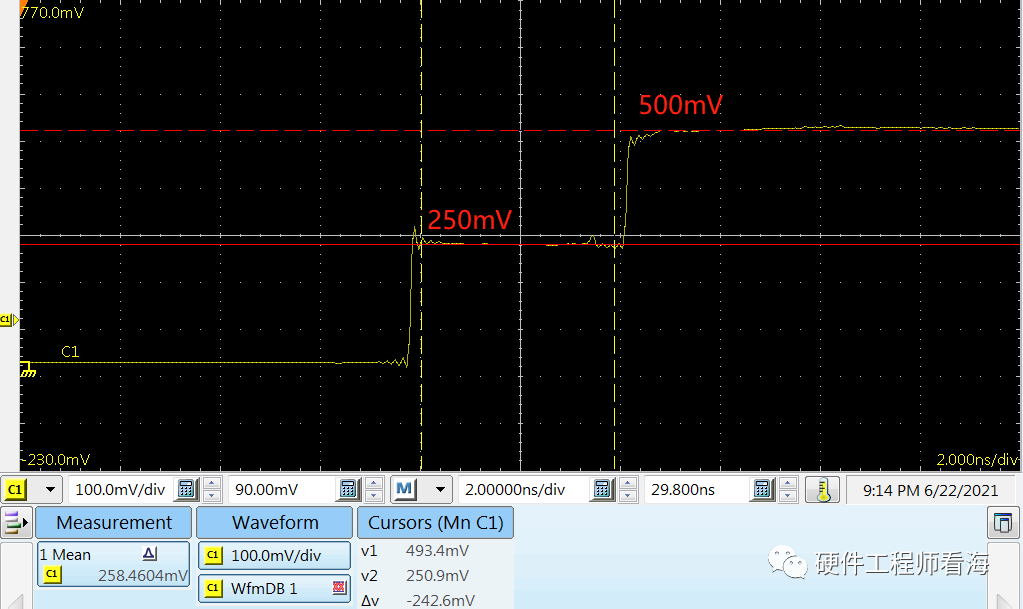1023x609 pixels.
Task: Open the M timebase selector dropdown arrow
Action: (x=440, y=490)
